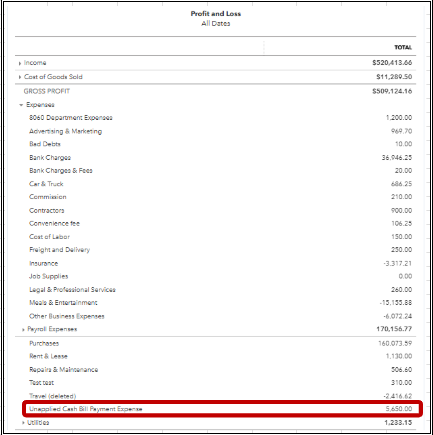Image resolution: width=433 pixels, height=435 pixels.
Task: Click the All Dates subtitle
Action: 216,23
